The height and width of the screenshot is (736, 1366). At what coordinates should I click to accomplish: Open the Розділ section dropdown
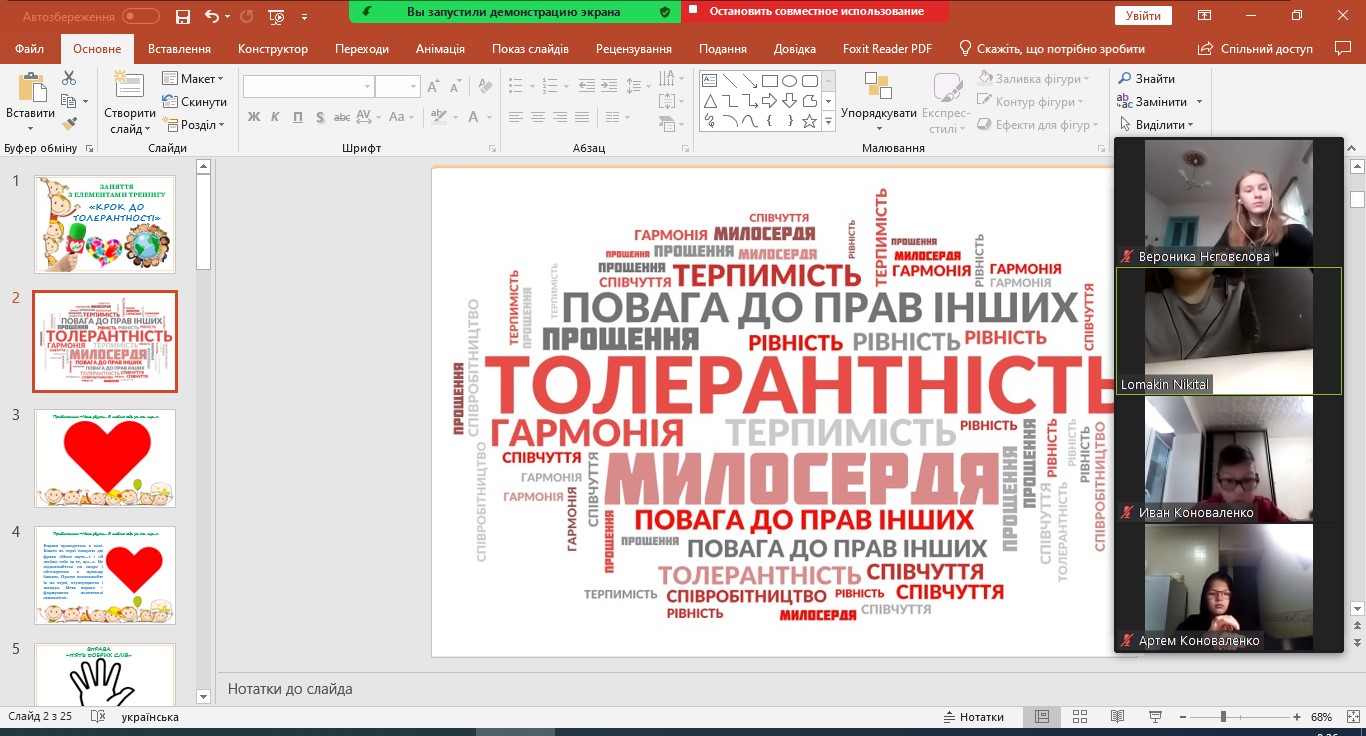pos(194,125)
